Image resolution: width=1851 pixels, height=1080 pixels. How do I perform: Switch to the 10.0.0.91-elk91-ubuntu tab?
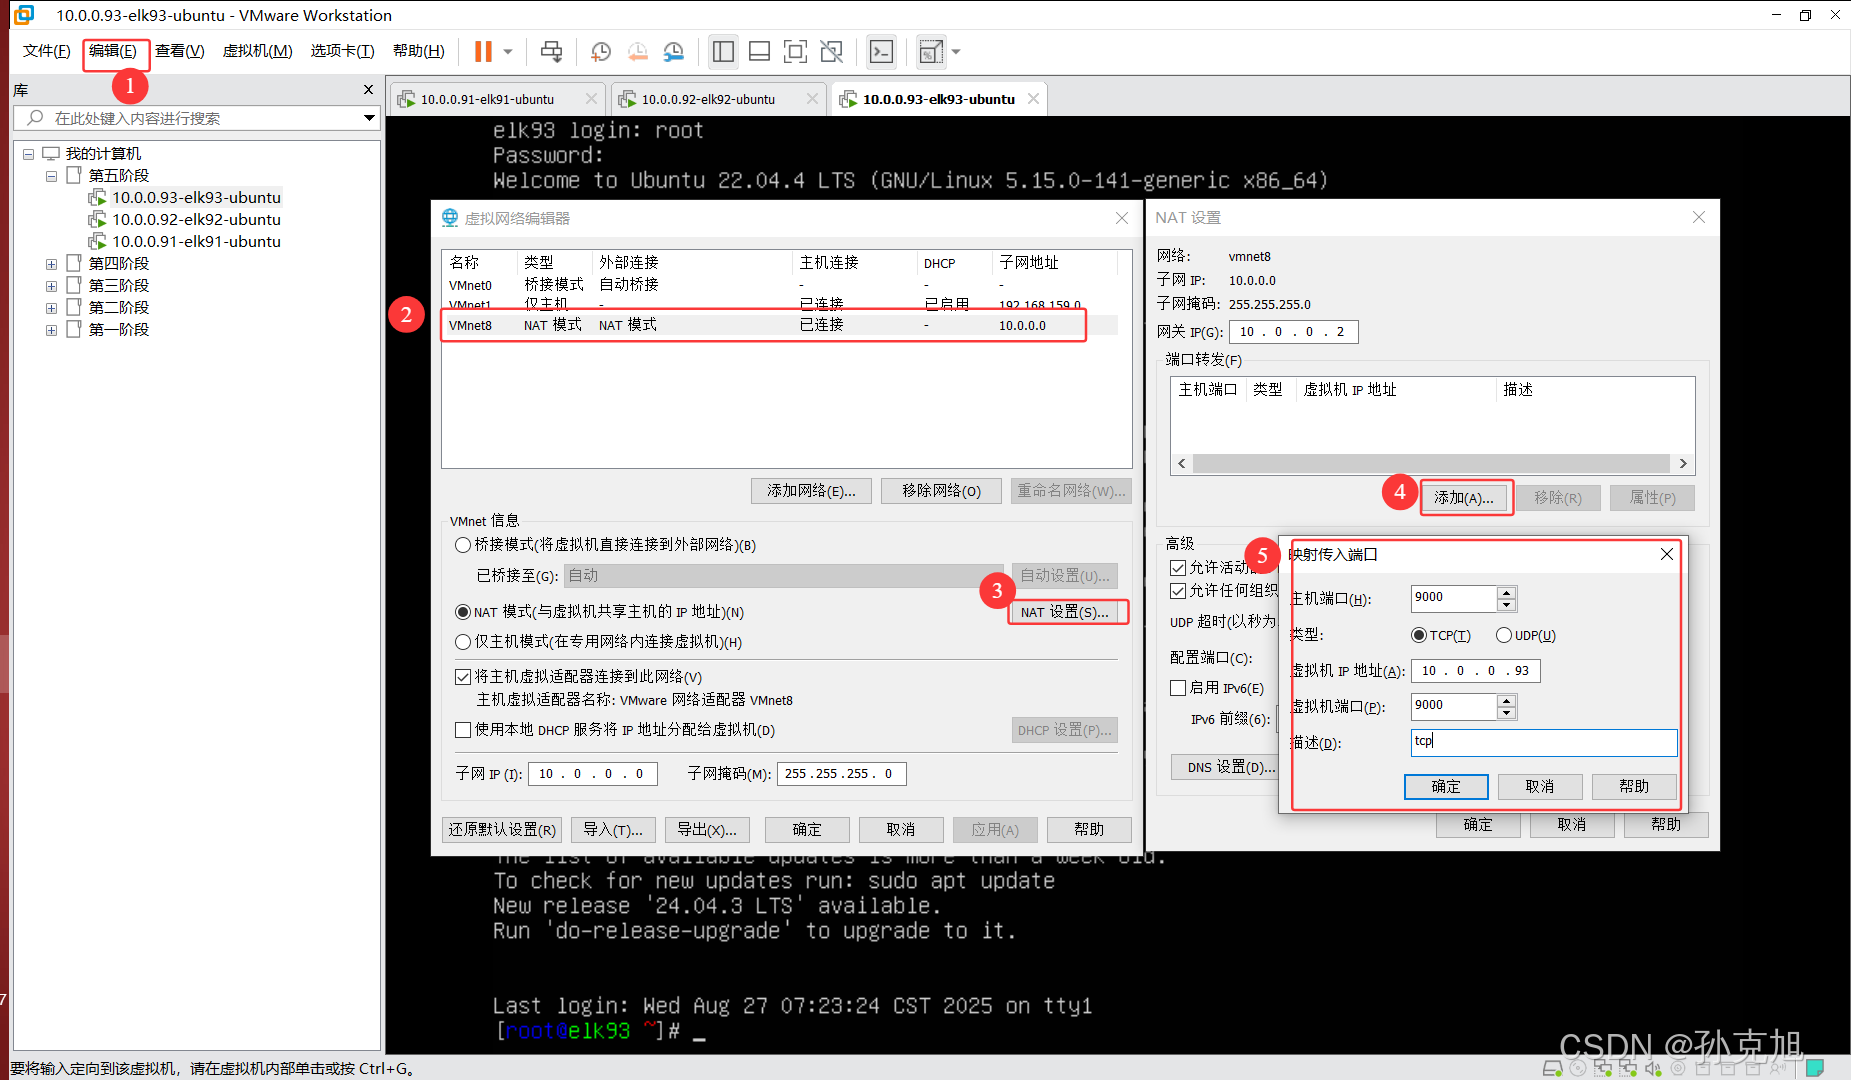point(487,99)
